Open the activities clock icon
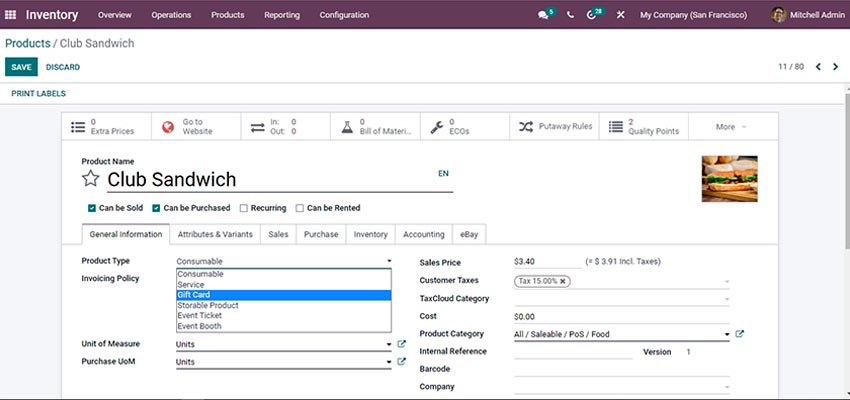Viewport: 850px width, 400px height. [591, 15]
